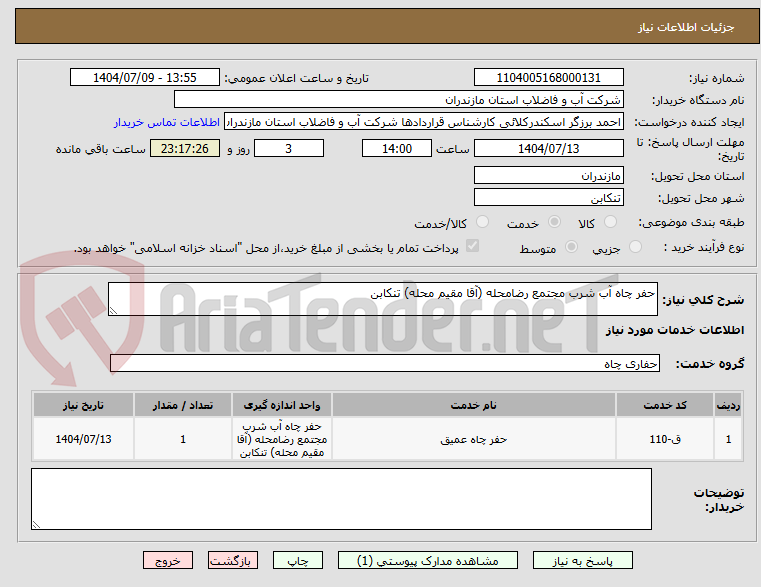Screen dimensions: 761x587
Task: Select the کالا radio button
Action: coord(610,222)
